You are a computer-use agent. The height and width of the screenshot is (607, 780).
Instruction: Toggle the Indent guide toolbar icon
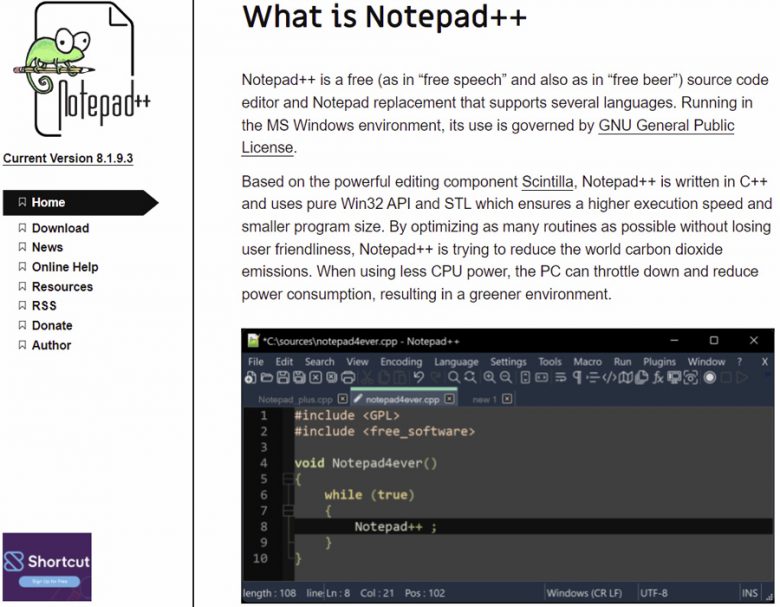pos(593,377)
